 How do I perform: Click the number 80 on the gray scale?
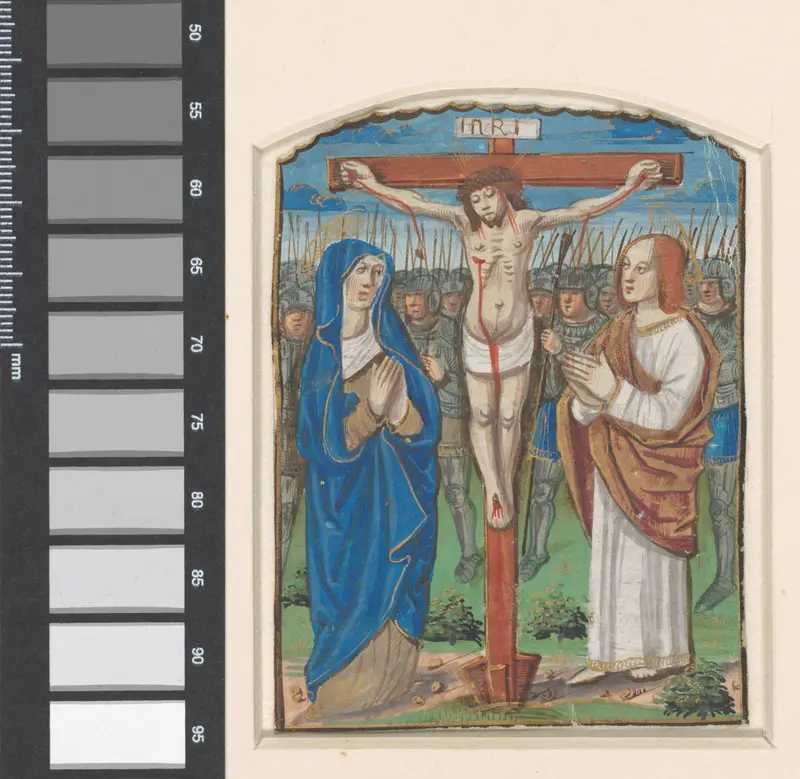(x=197, y=500)
